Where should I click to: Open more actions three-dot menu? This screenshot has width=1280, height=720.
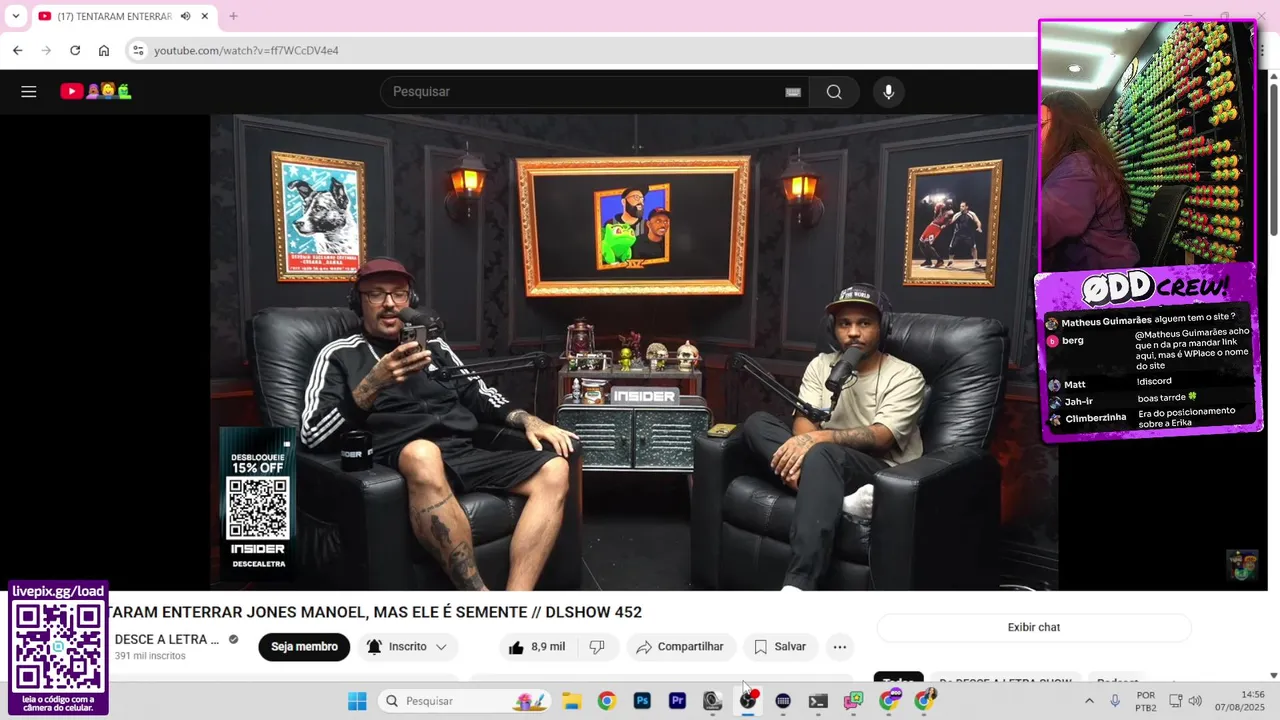840,647
